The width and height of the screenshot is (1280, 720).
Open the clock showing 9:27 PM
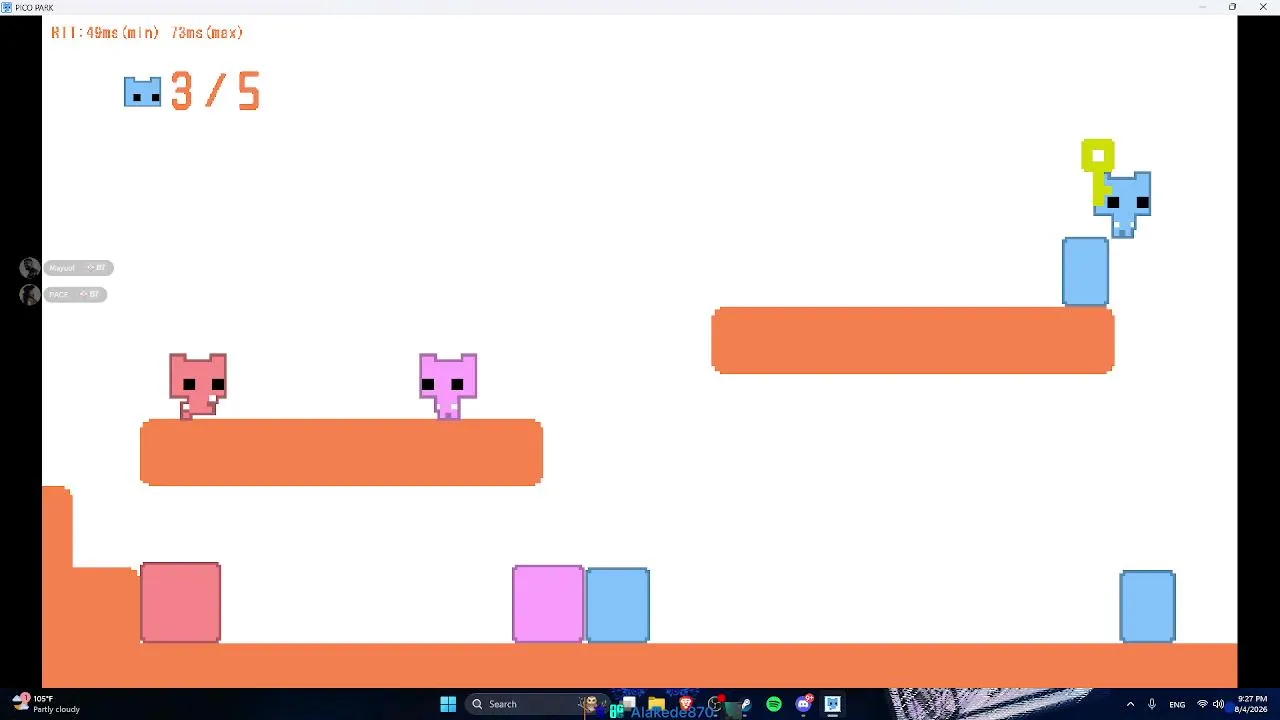point(1252,704)
